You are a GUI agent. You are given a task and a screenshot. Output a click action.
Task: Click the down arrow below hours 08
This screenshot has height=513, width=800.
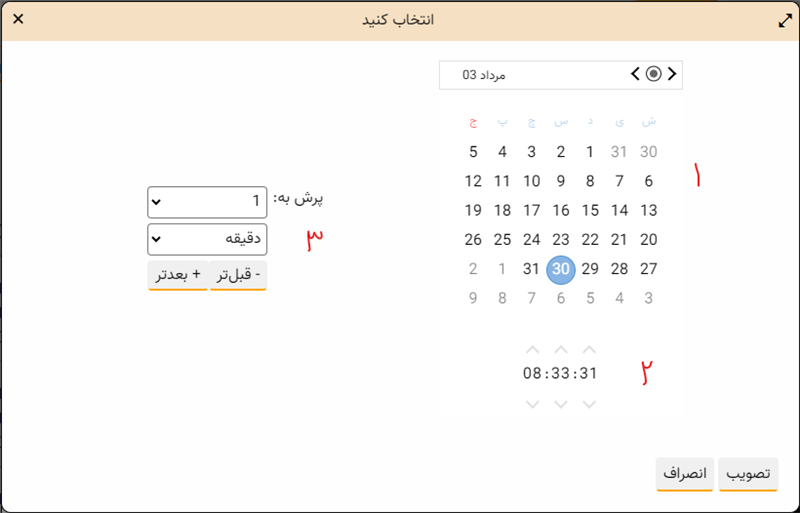coord(533,404)
